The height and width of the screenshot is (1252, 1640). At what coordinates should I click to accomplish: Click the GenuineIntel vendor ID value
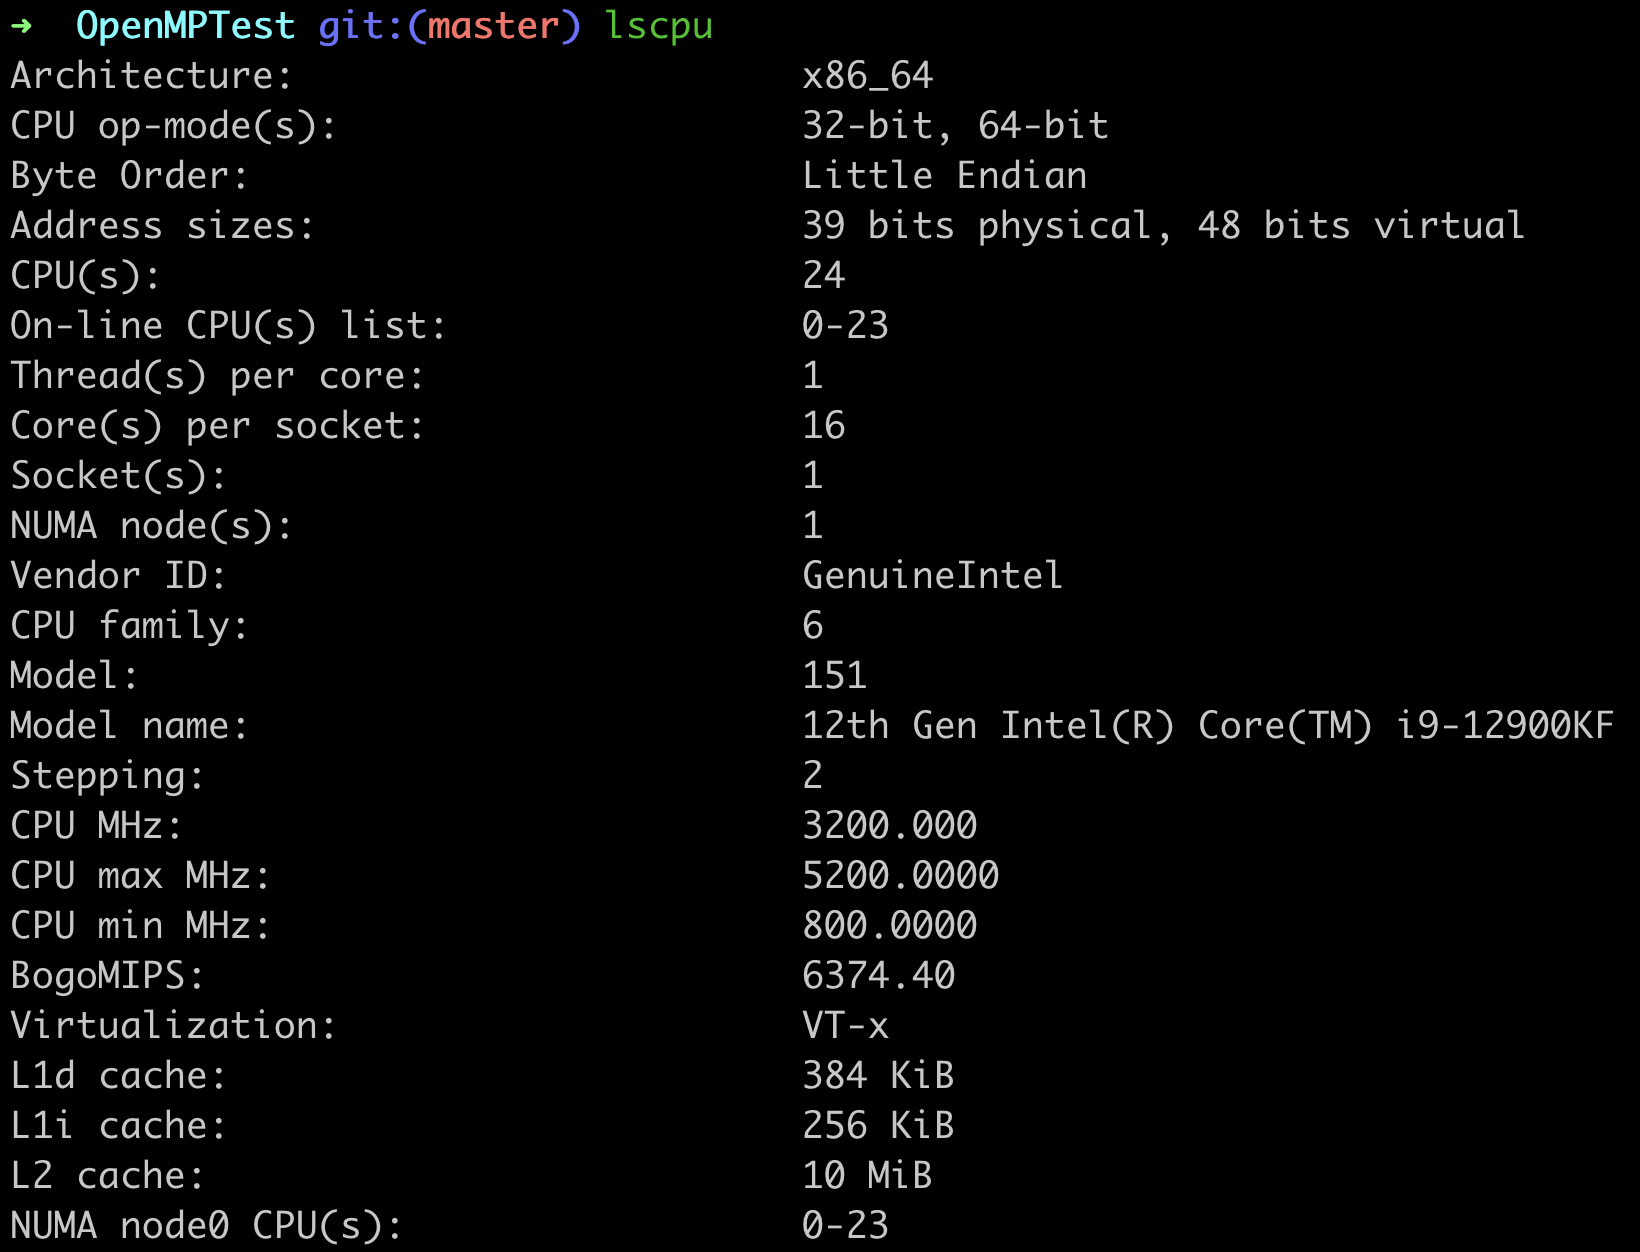pyautogui.click(x=932, y=576)
